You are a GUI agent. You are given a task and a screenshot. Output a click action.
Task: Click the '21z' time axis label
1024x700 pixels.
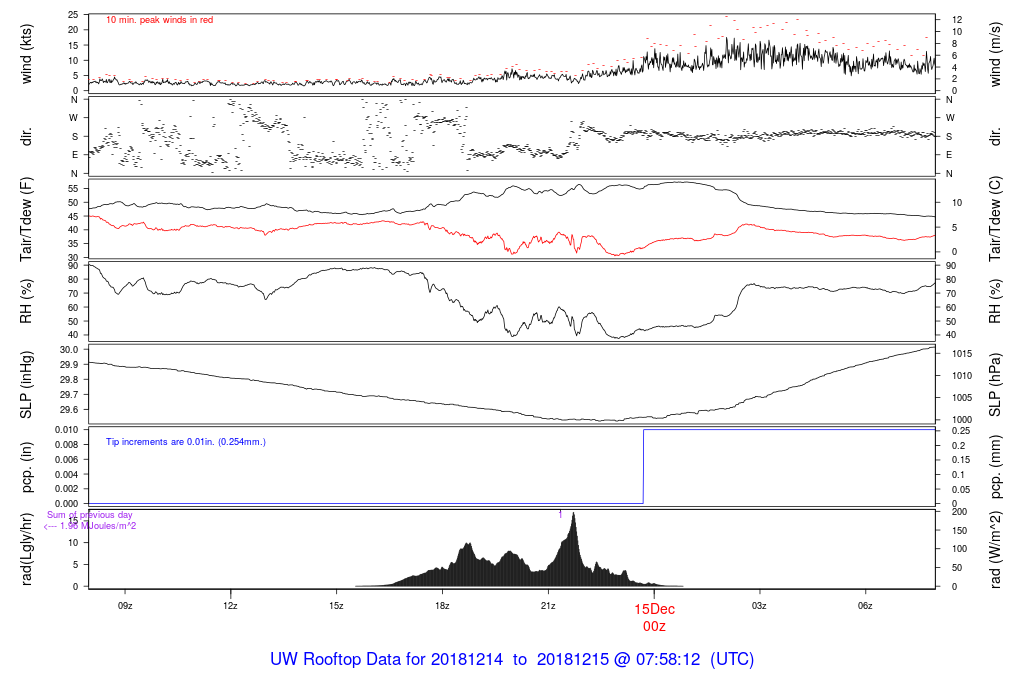tap(548, 606)
